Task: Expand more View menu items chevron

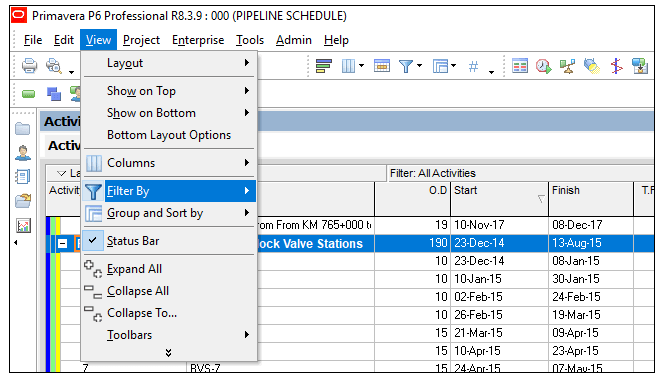Action: pyautogui.click(x=168, y=352)
